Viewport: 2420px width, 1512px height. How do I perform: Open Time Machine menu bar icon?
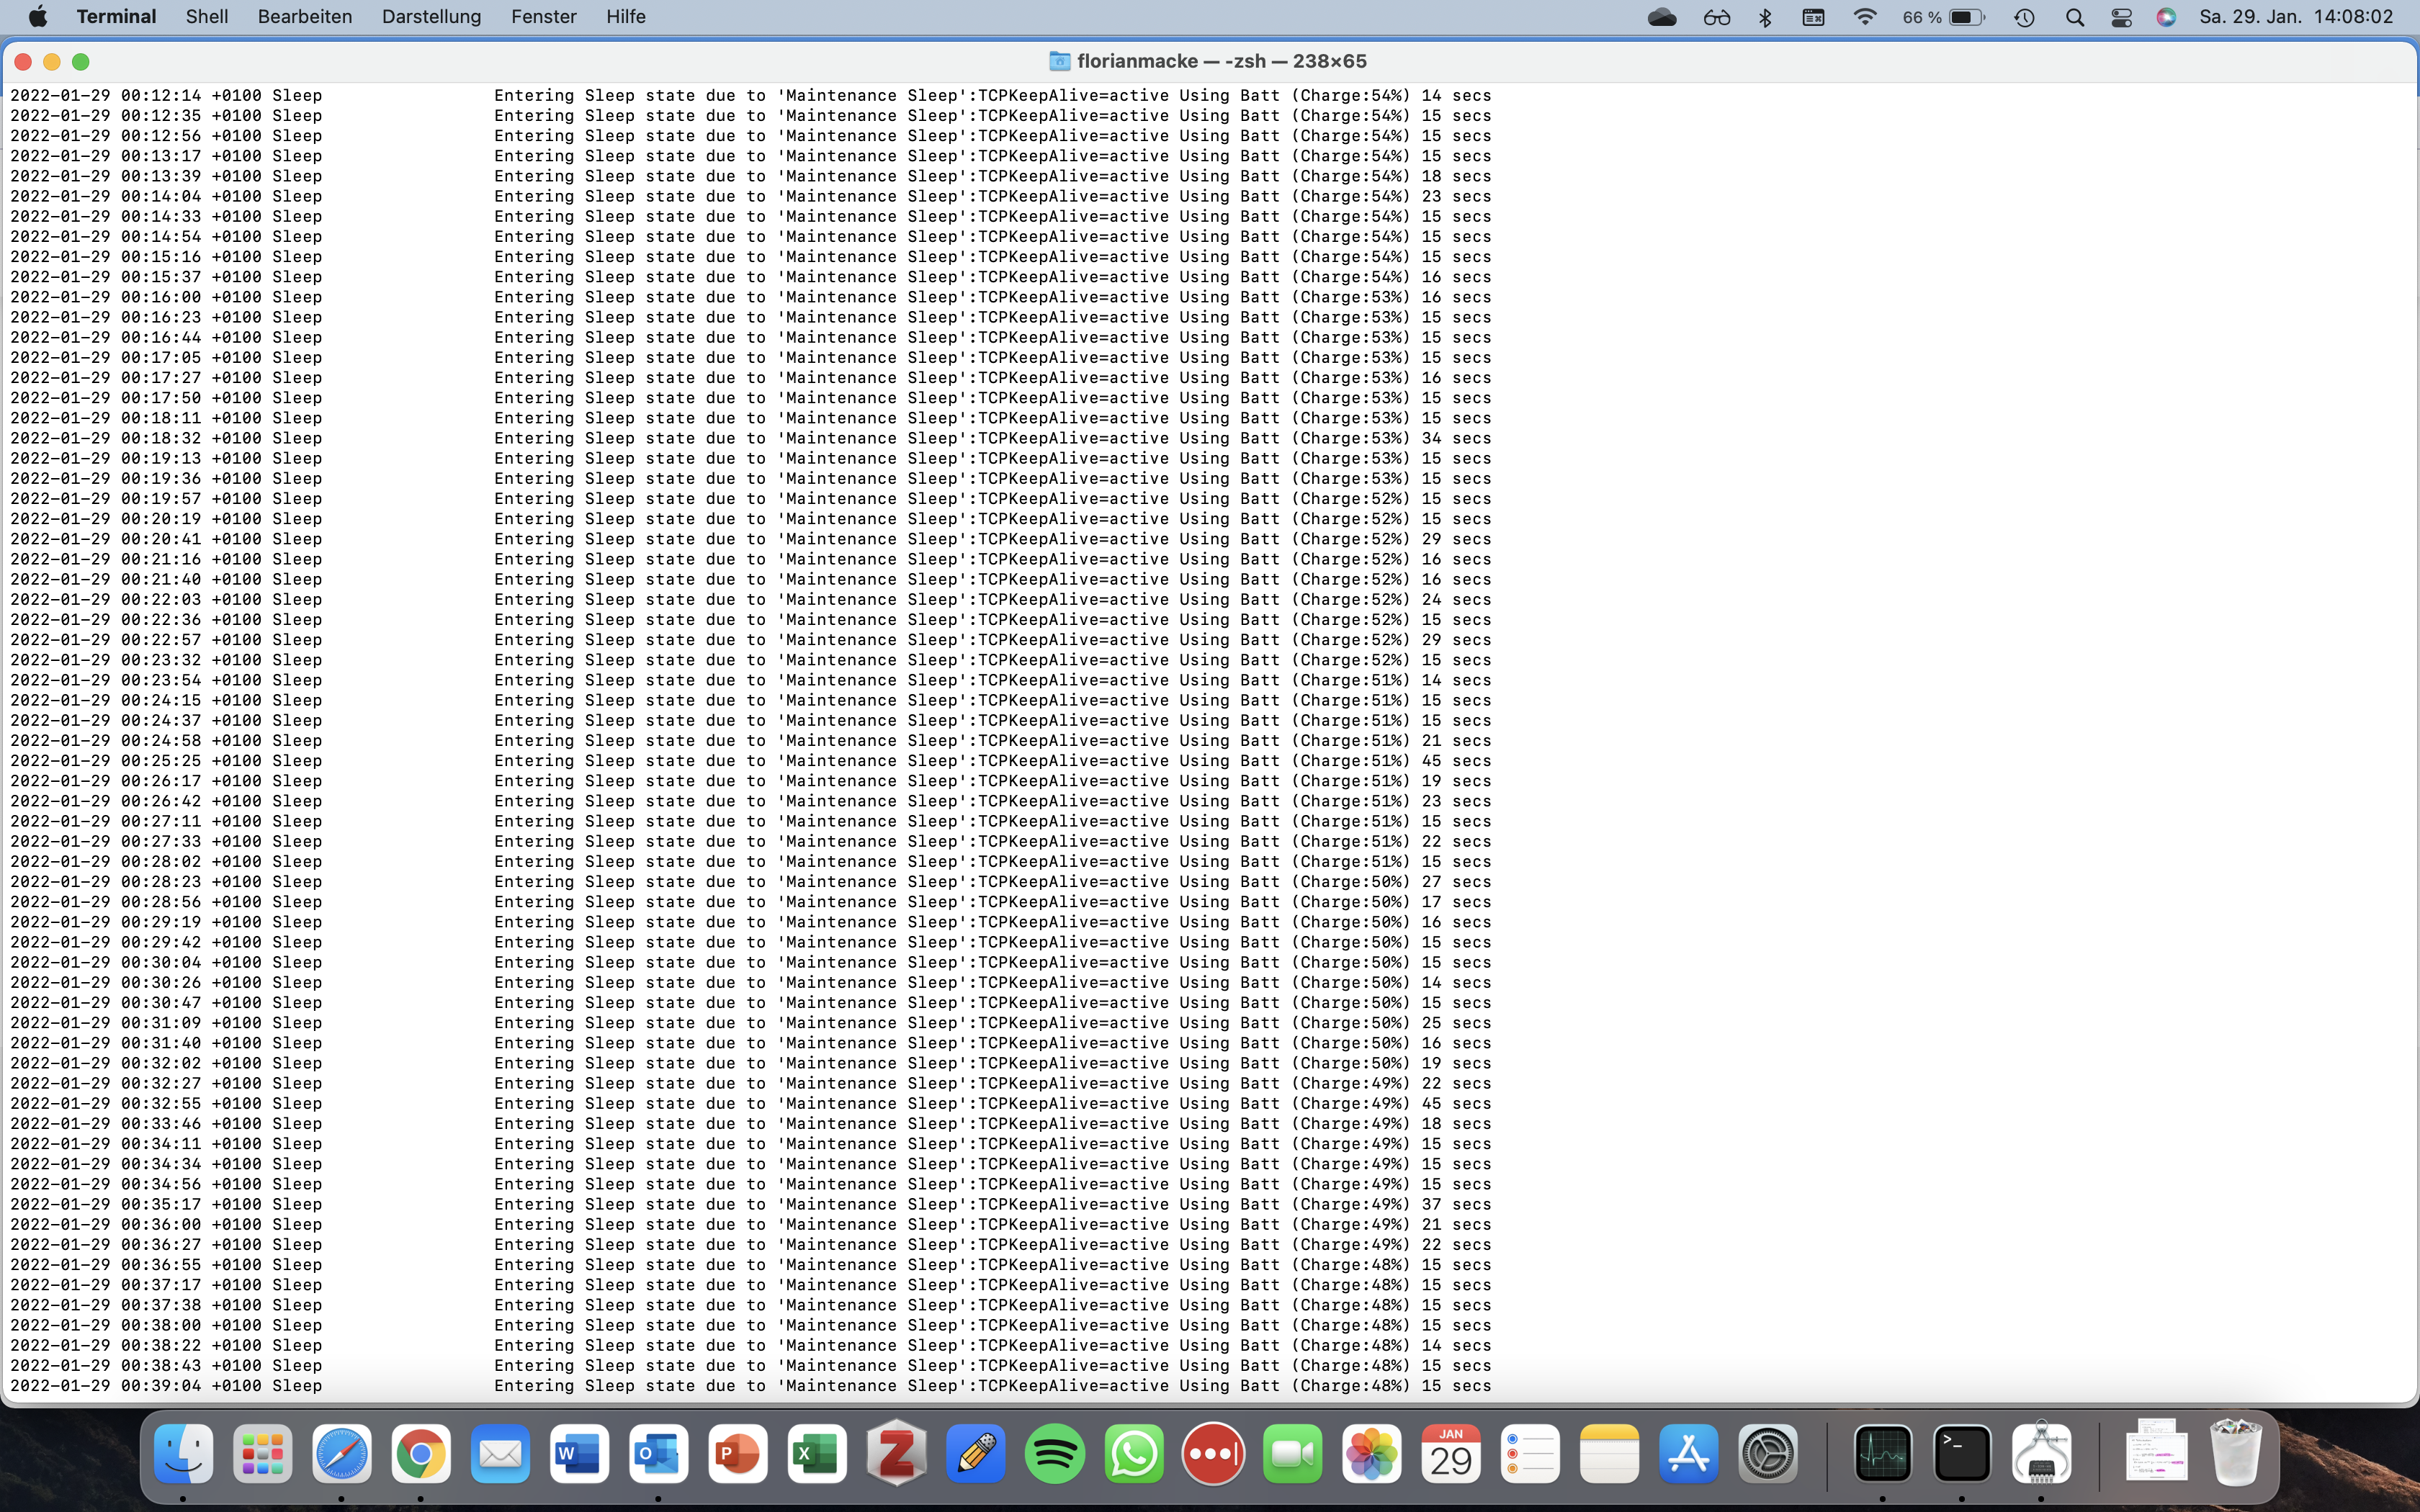tap(2025, 17)
